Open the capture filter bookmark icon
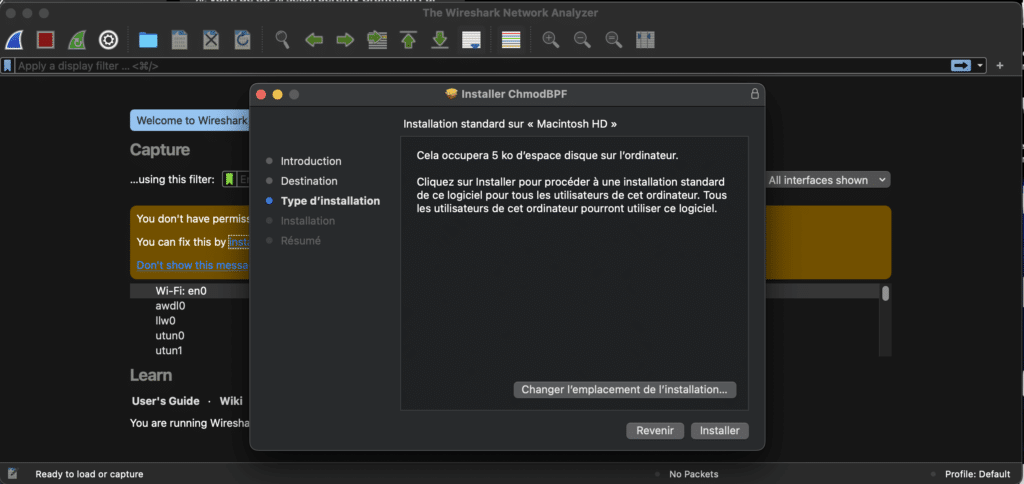 [x=229, y=180]
